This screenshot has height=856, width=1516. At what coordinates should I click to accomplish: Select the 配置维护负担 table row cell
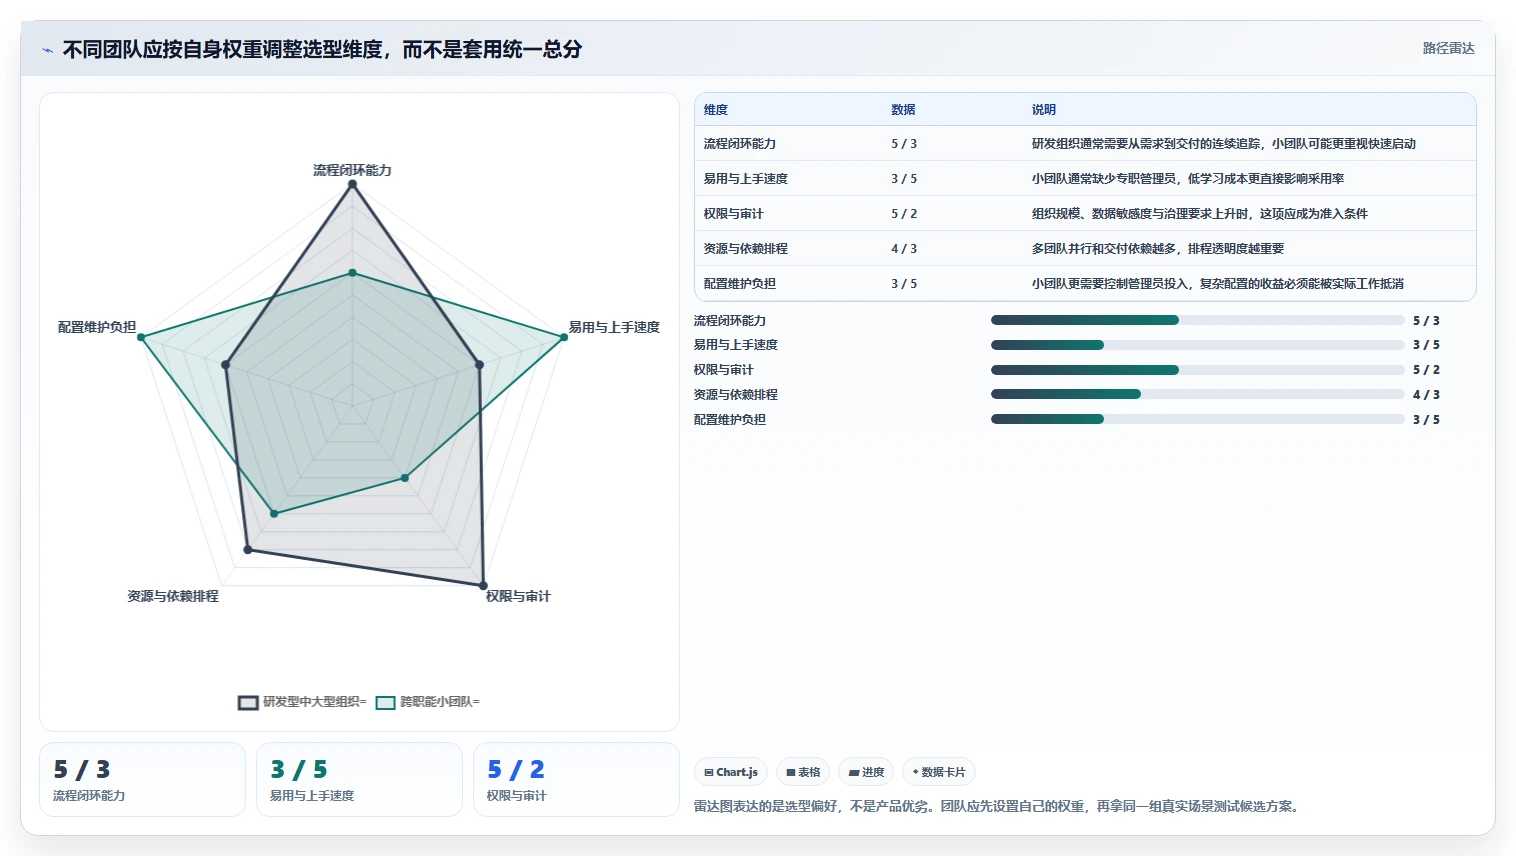coord(739,284)
